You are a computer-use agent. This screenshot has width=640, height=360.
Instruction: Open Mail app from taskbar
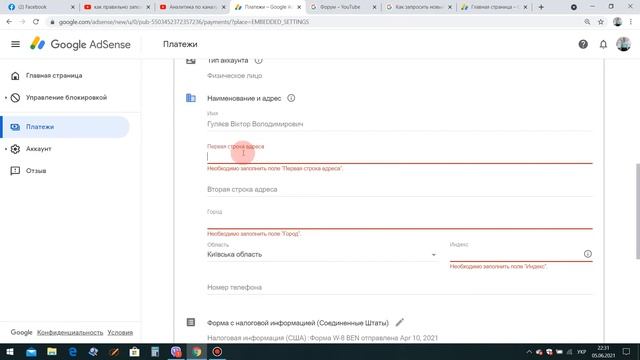click(x=31, y=351)
